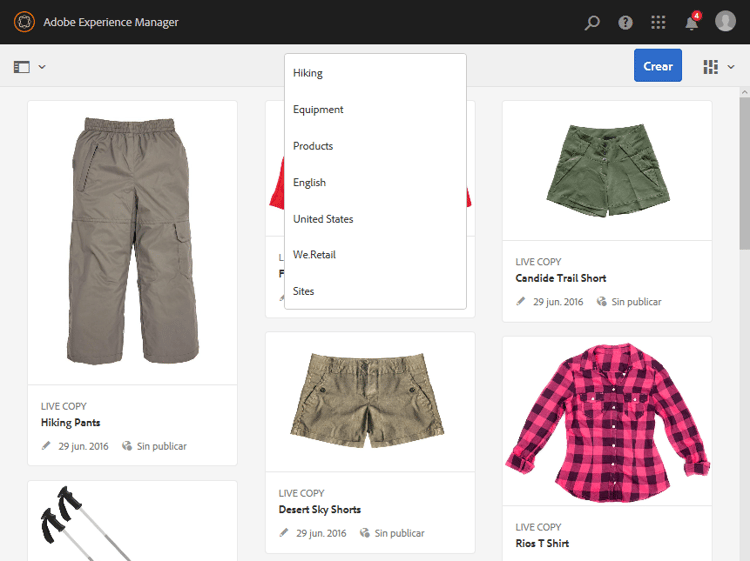
Task: Click pencil icon on Desert Sky Shorts card
Action: (x=284, y=533)
